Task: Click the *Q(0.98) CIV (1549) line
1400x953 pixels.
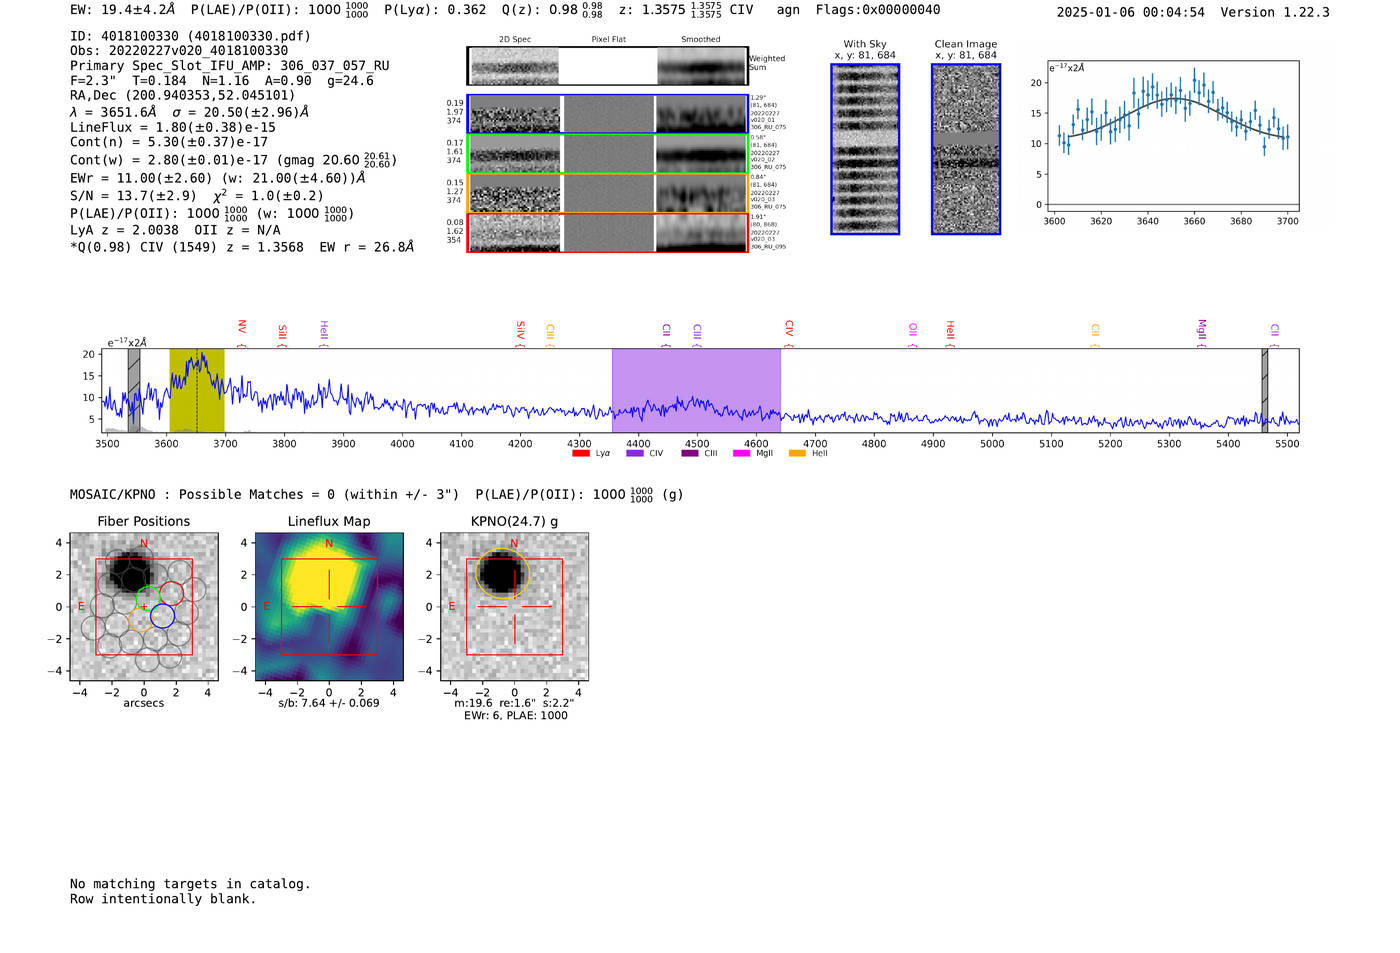Action: (x=242, y=247)
